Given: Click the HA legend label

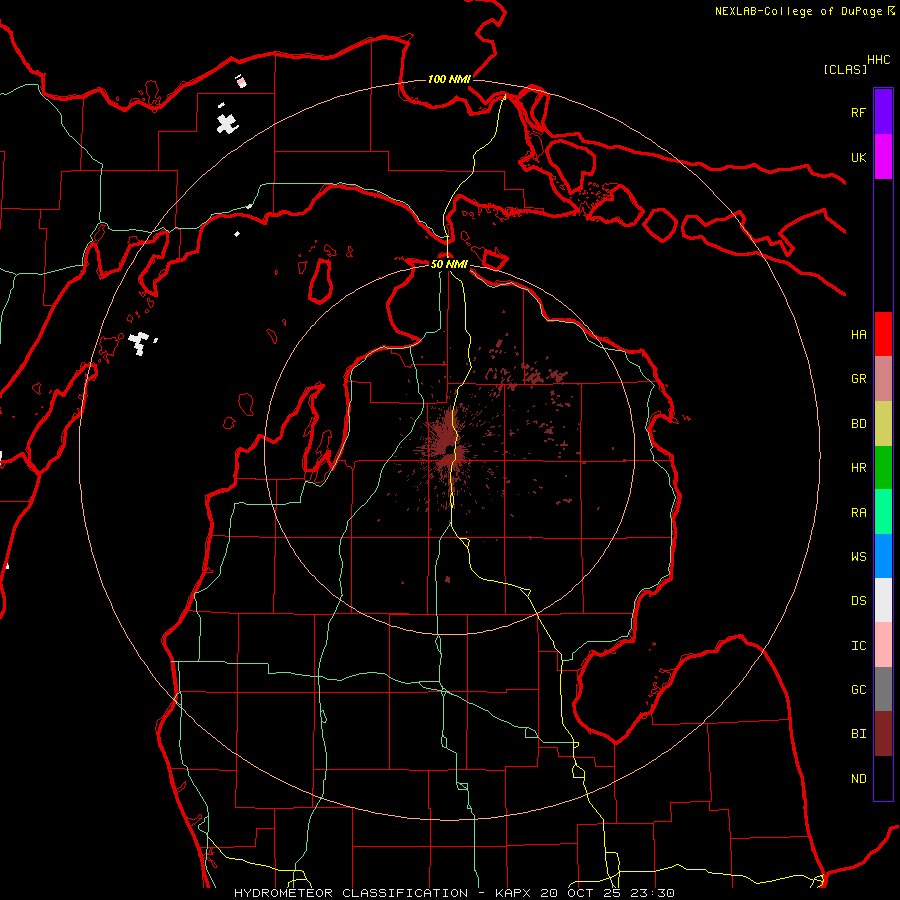Looking at the screenshot, I should (x=858, y=334).
